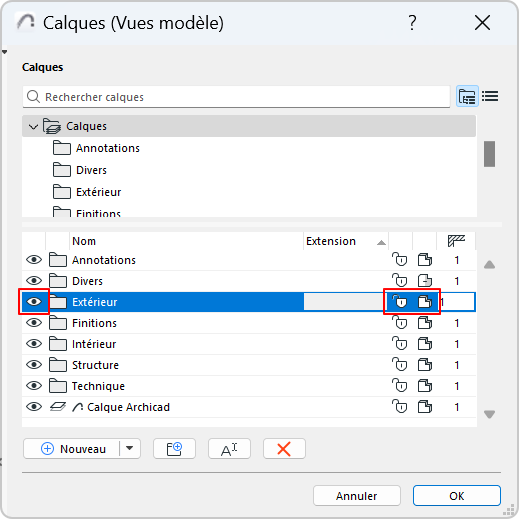Screen dimensions: 519x519
Task: Click the Annuler button
Action: click(357, 496)
